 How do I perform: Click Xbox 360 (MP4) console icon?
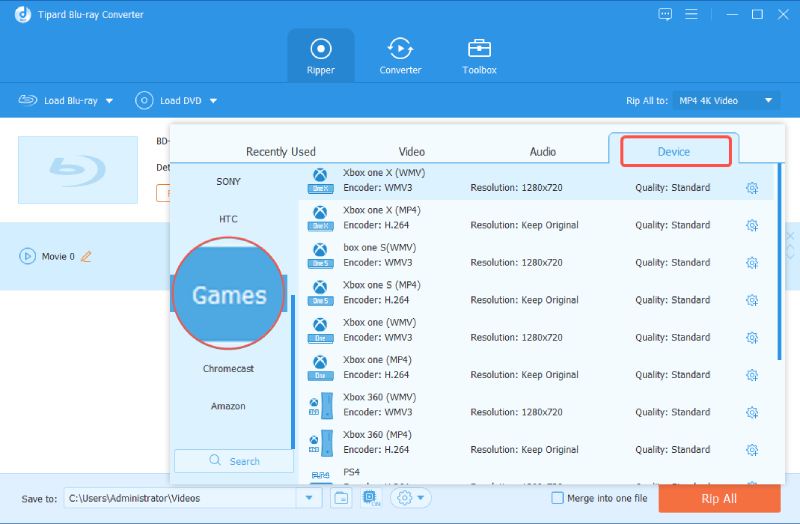coord(320,442)
